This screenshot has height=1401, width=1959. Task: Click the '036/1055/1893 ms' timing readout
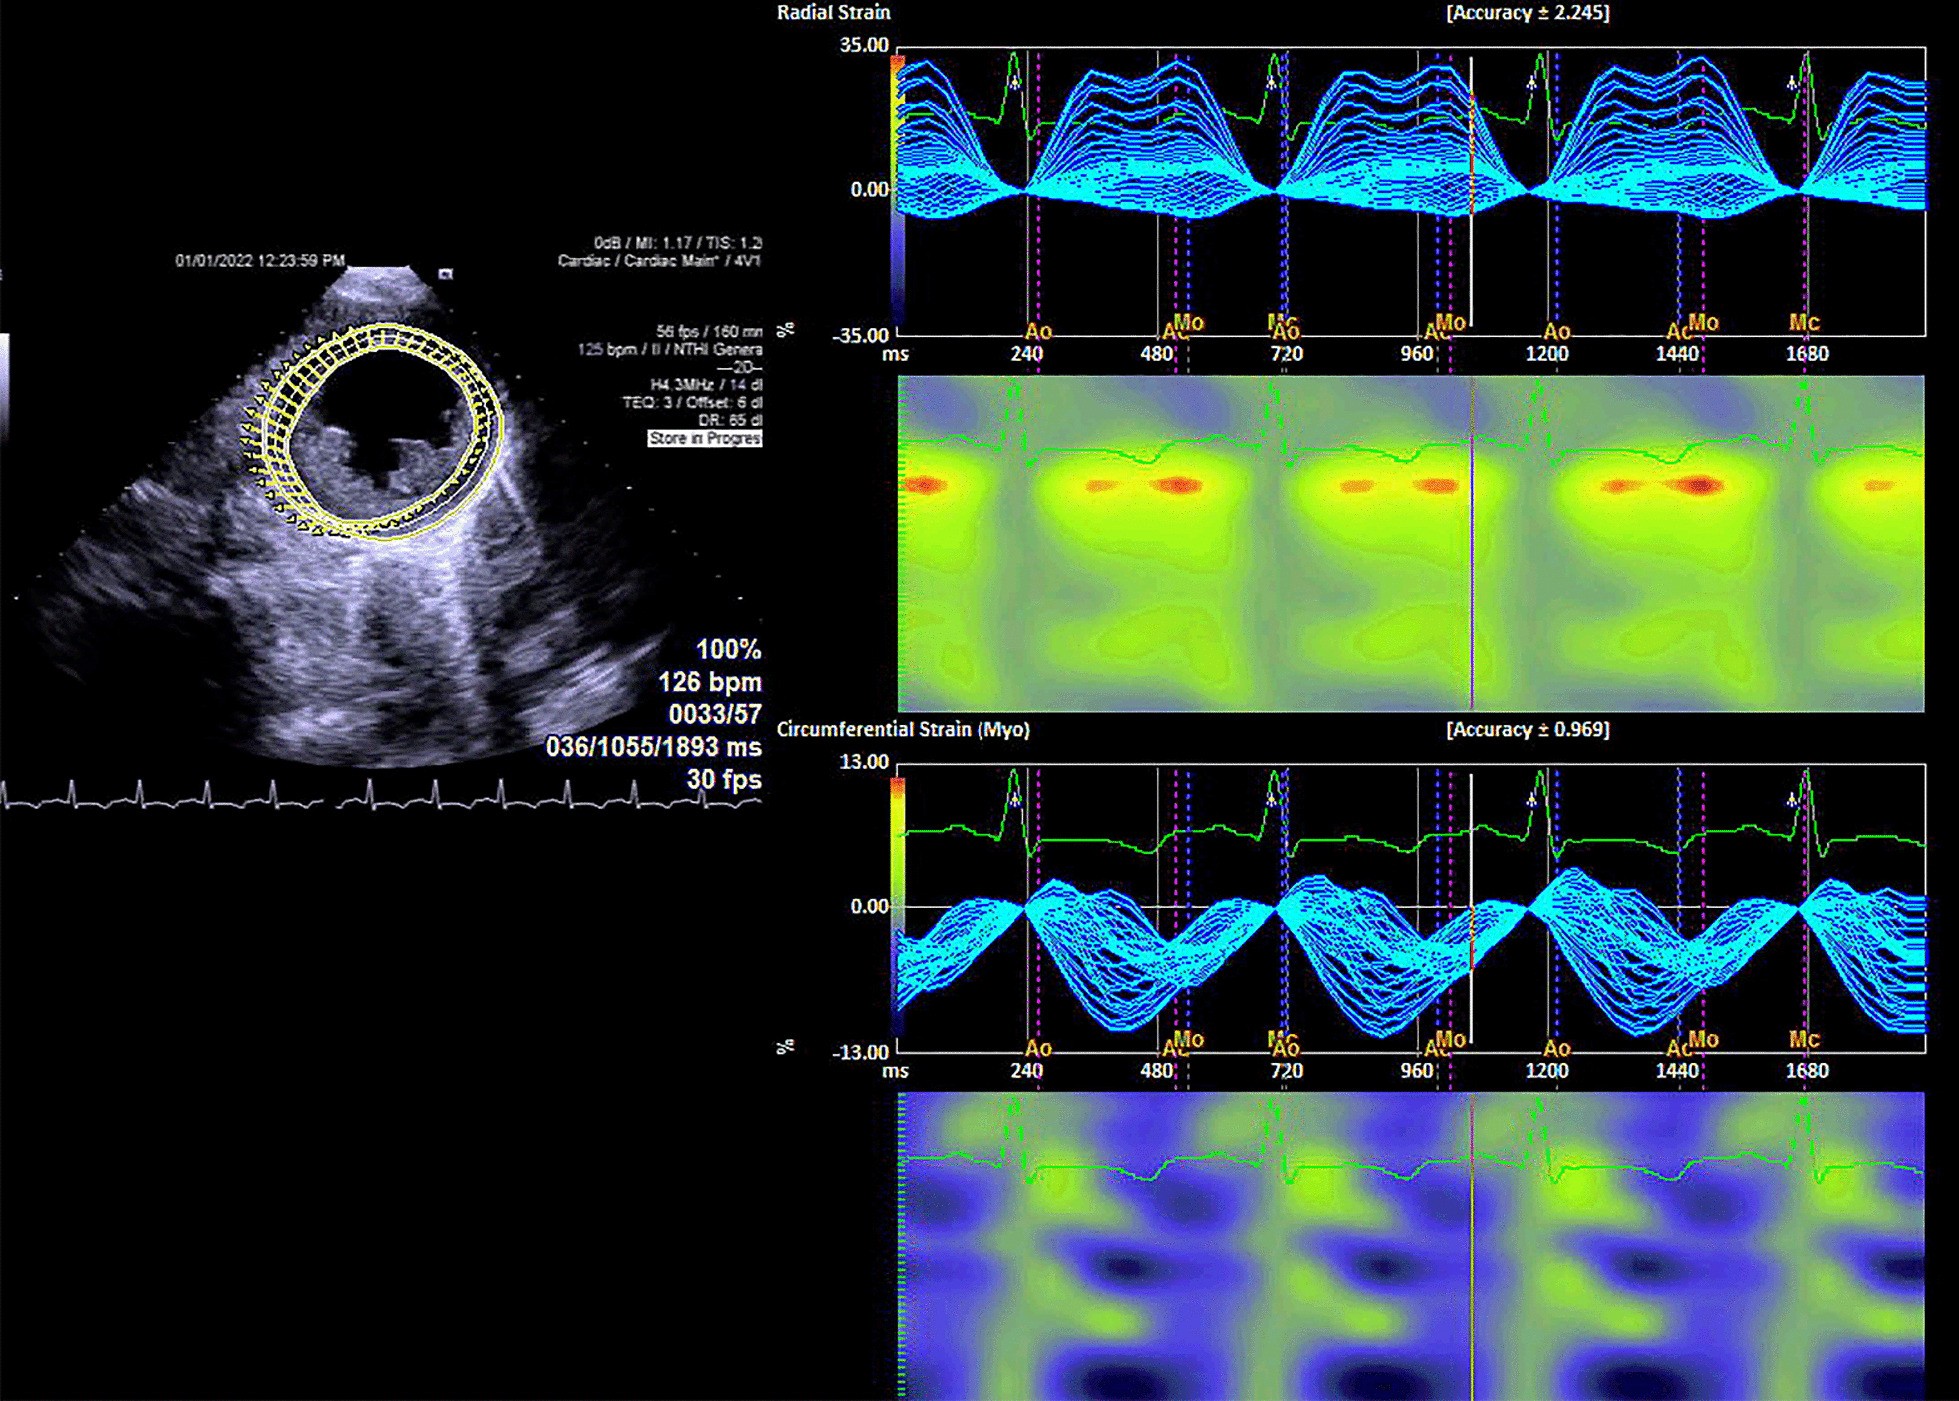(653, 747)
